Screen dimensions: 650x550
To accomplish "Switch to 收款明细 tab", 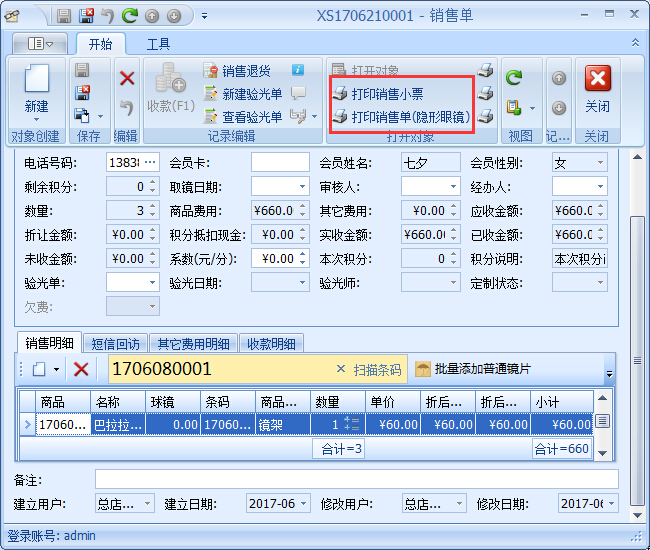I will tap(271, 344).
